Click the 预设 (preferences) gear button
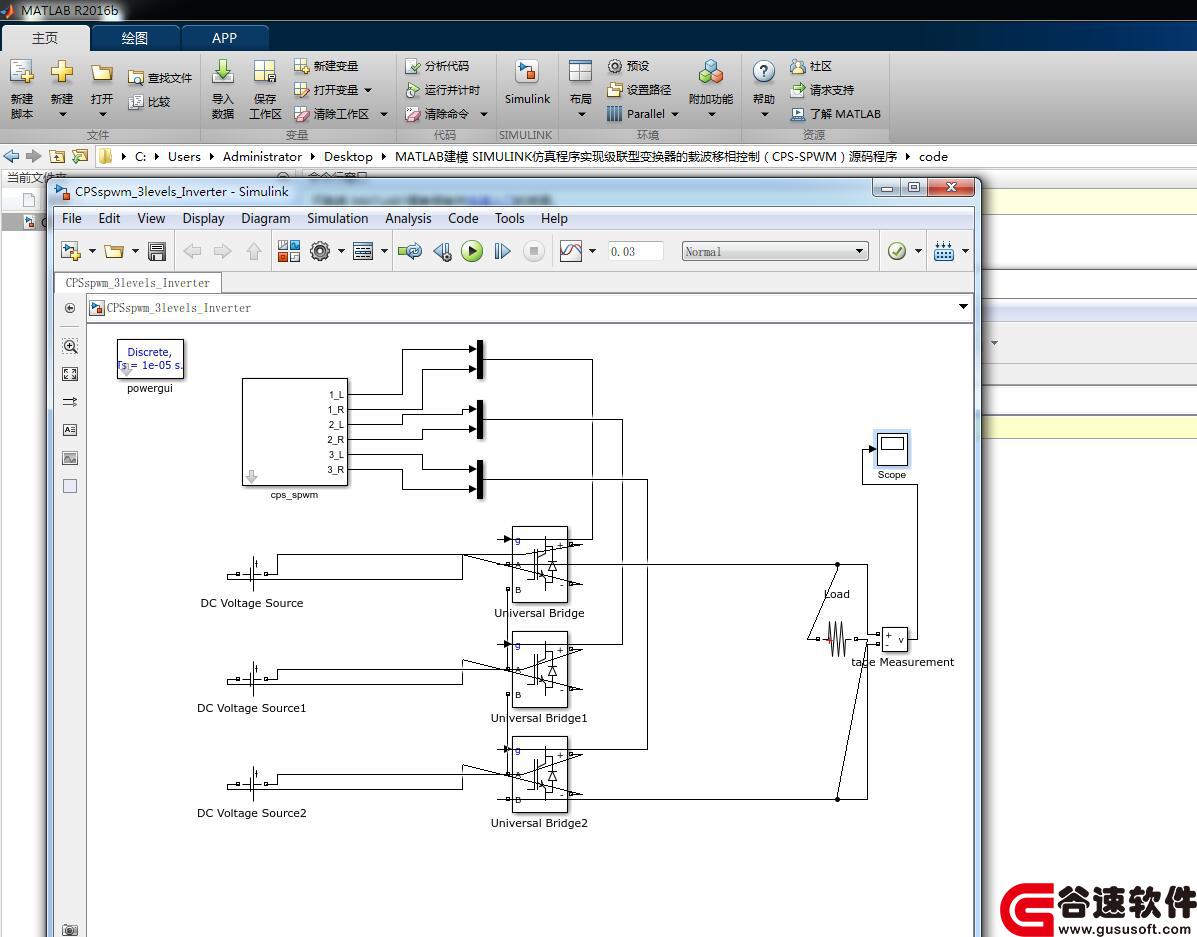This screenshot has width=1197, height=937. pyautogui.click(x=628, y=66)
